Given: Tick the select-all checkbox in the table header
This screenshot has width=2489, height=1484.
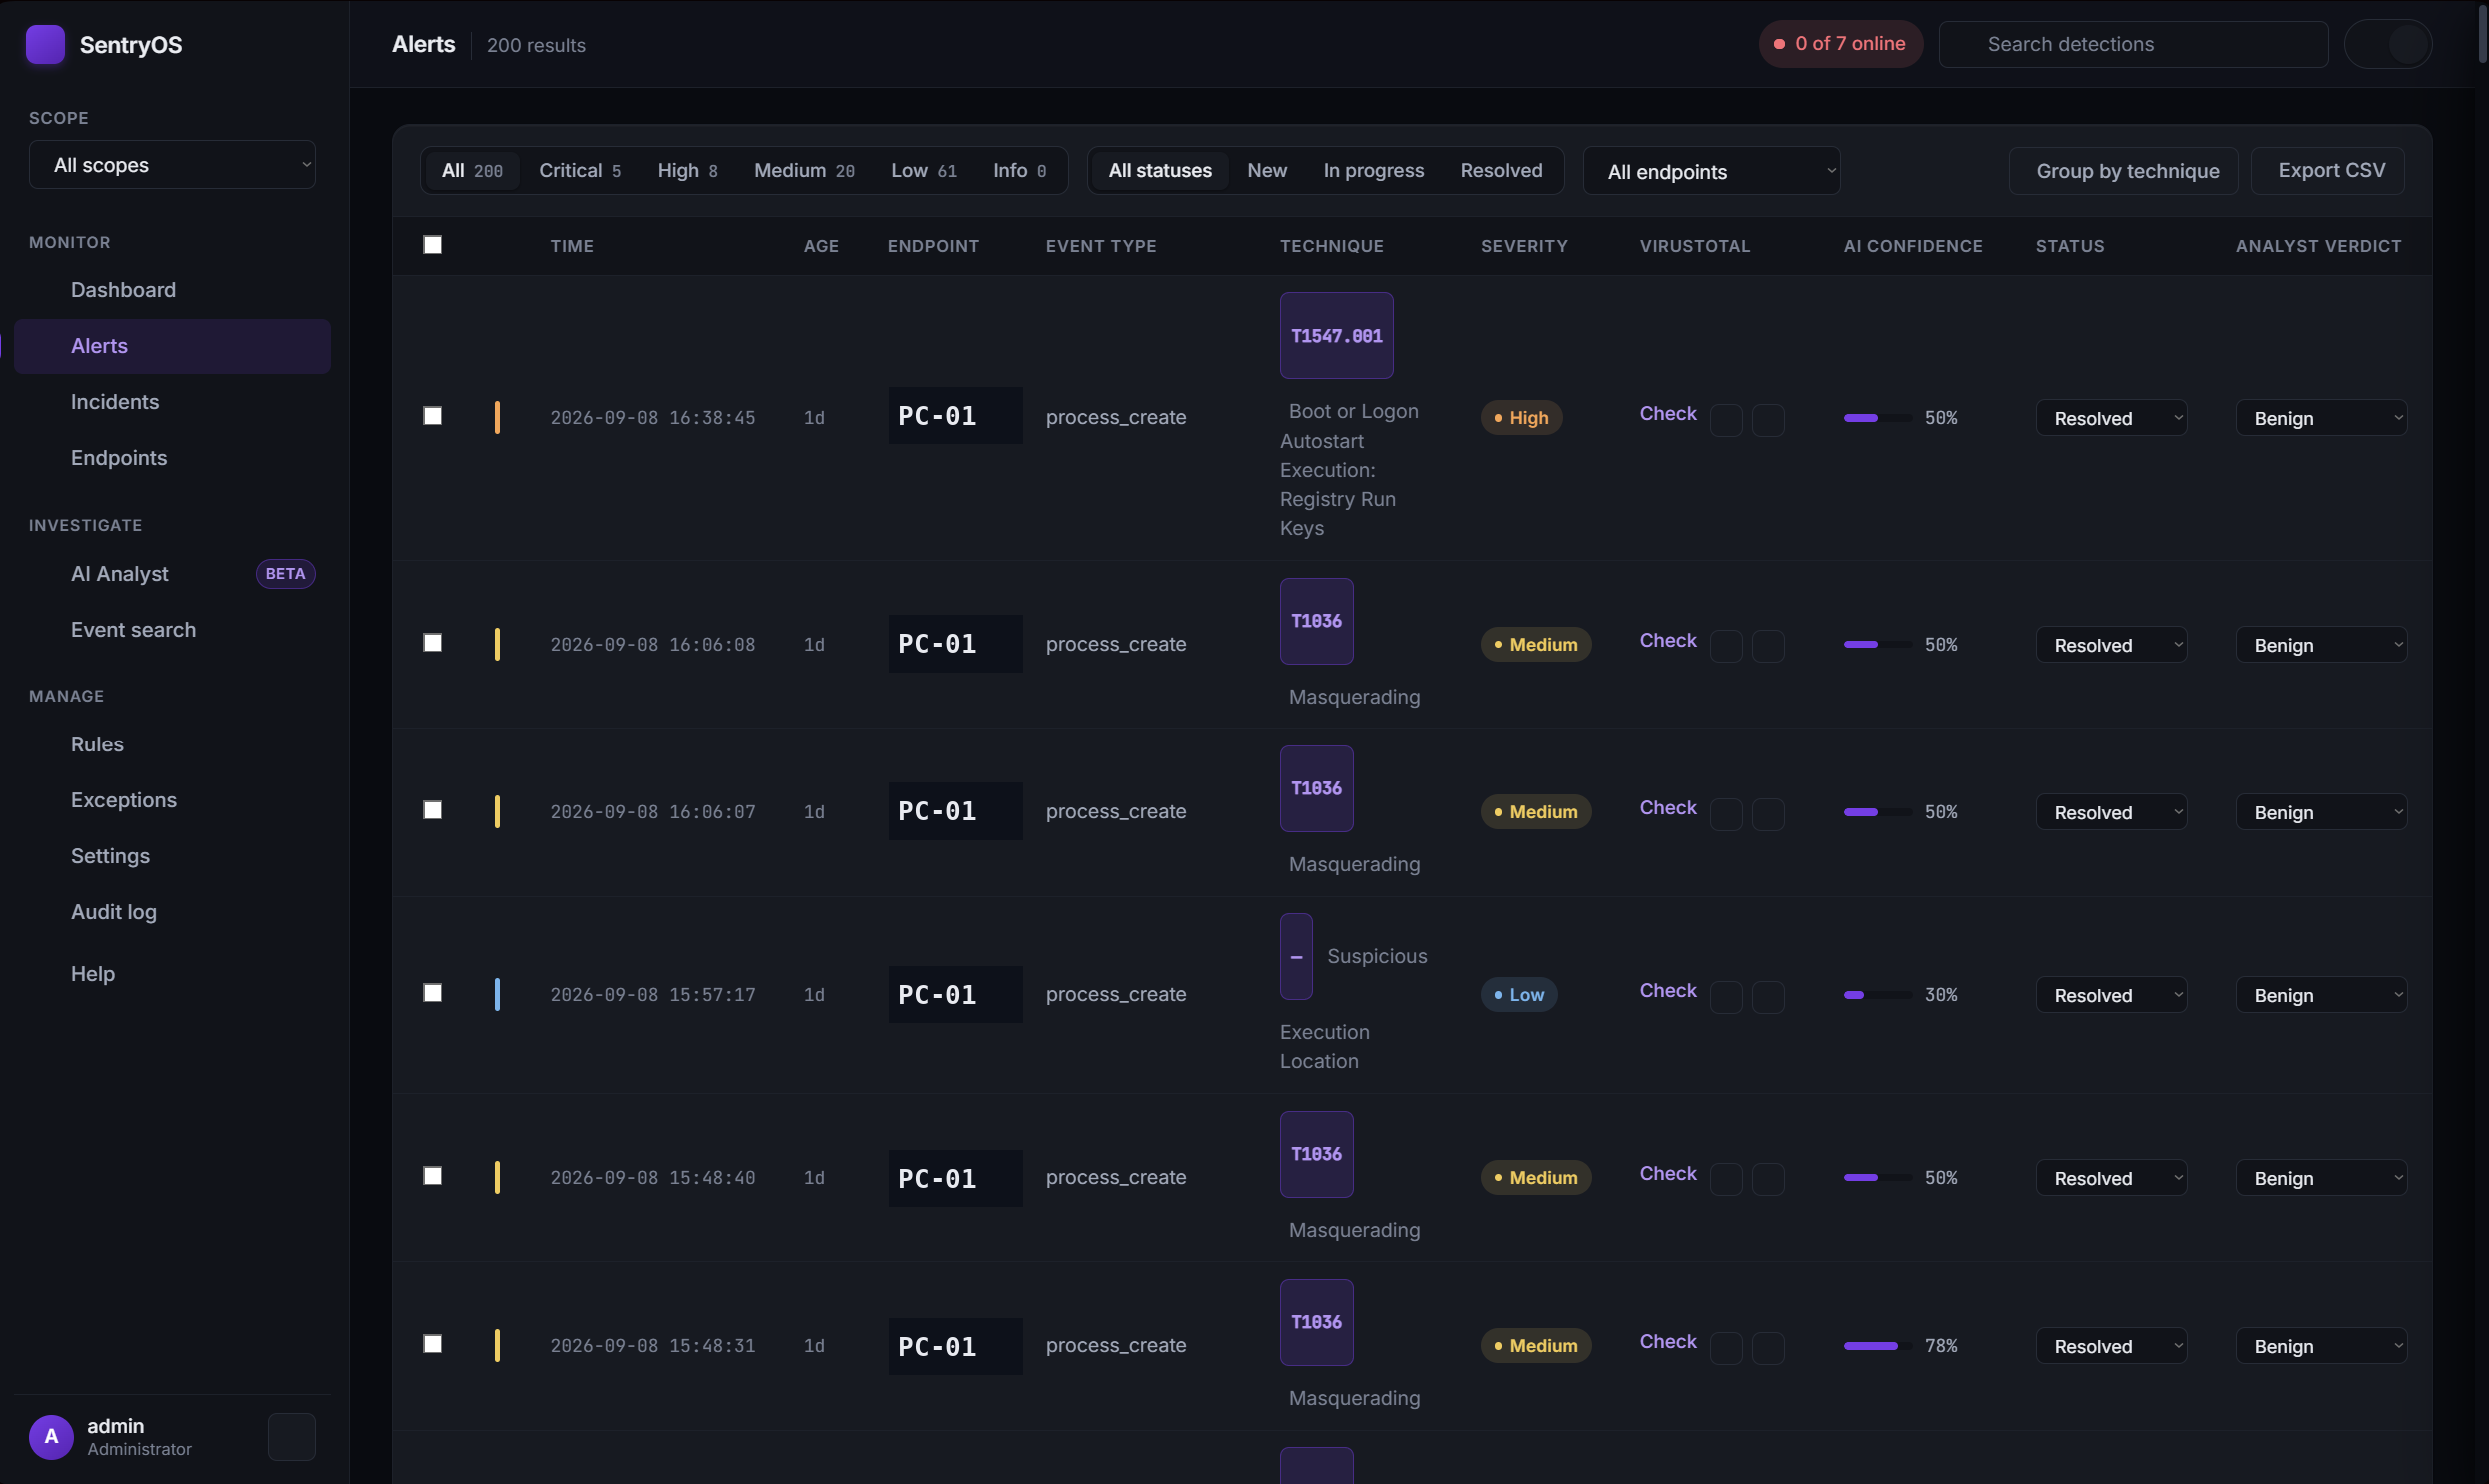Looking at the screenshot, I should tap(432, 245).
